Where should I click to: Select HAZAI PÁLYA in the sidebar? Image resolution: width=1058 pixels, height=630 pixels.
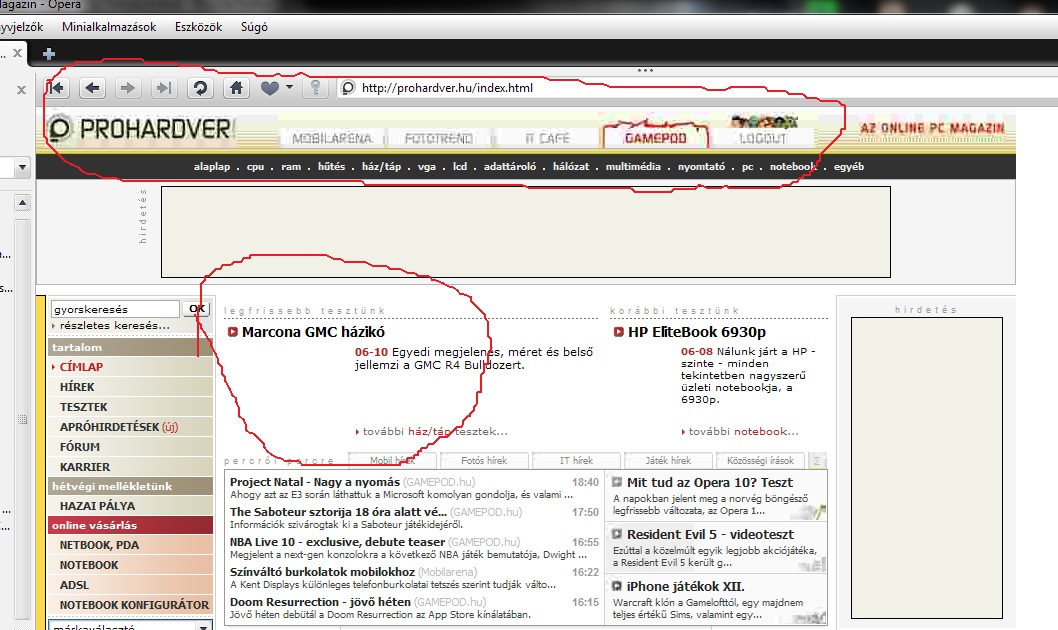tap(131, 506)
